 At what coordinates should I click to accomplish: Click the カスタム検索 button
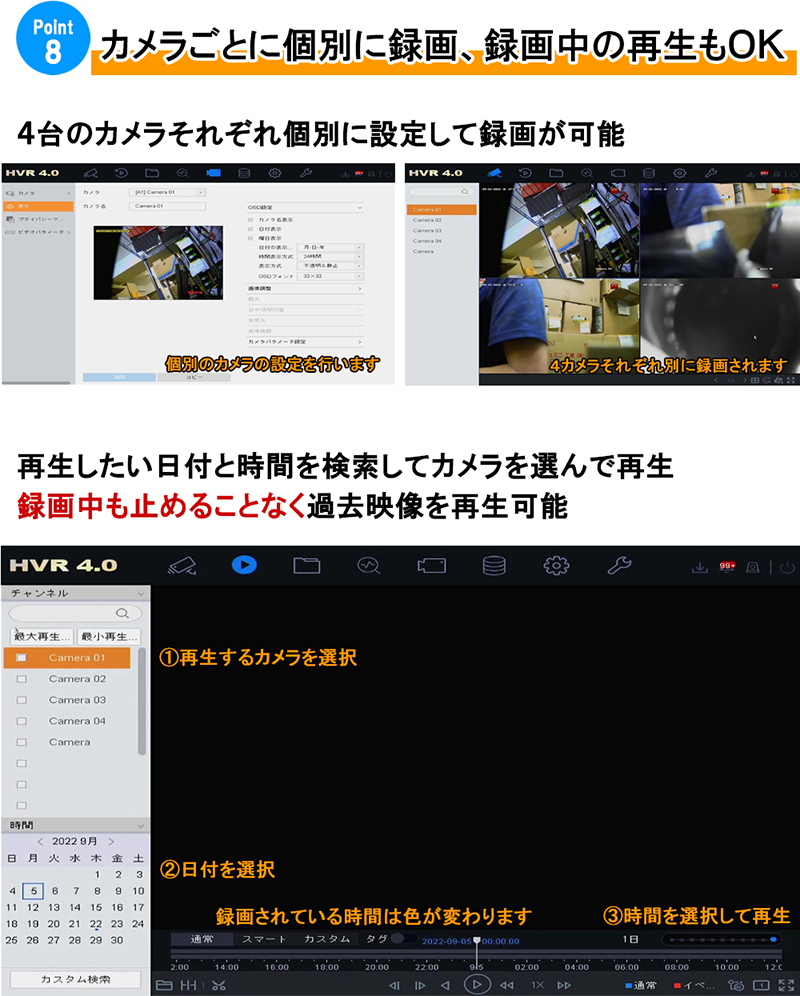tap(75, 979)
